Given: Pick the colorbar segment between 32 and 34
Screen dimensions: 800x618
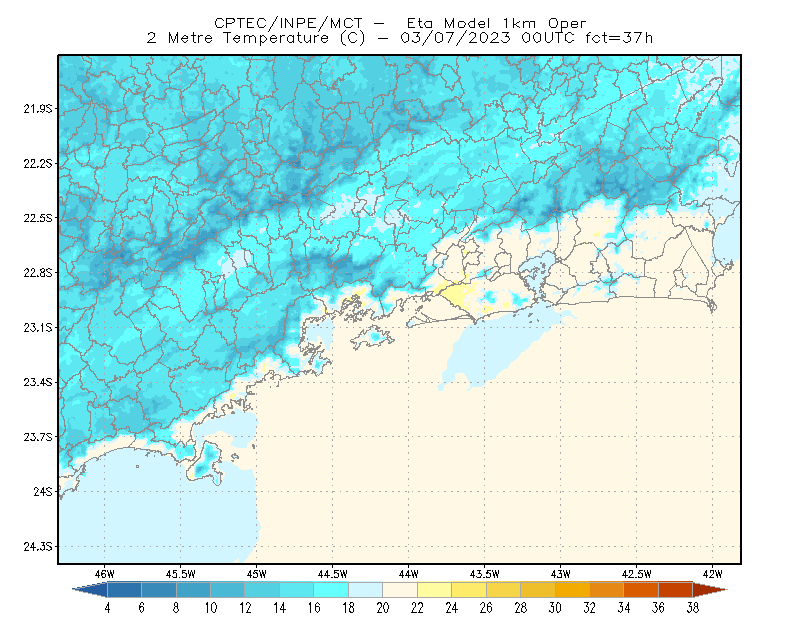Looking at the screenshot, I should point(607,590).
